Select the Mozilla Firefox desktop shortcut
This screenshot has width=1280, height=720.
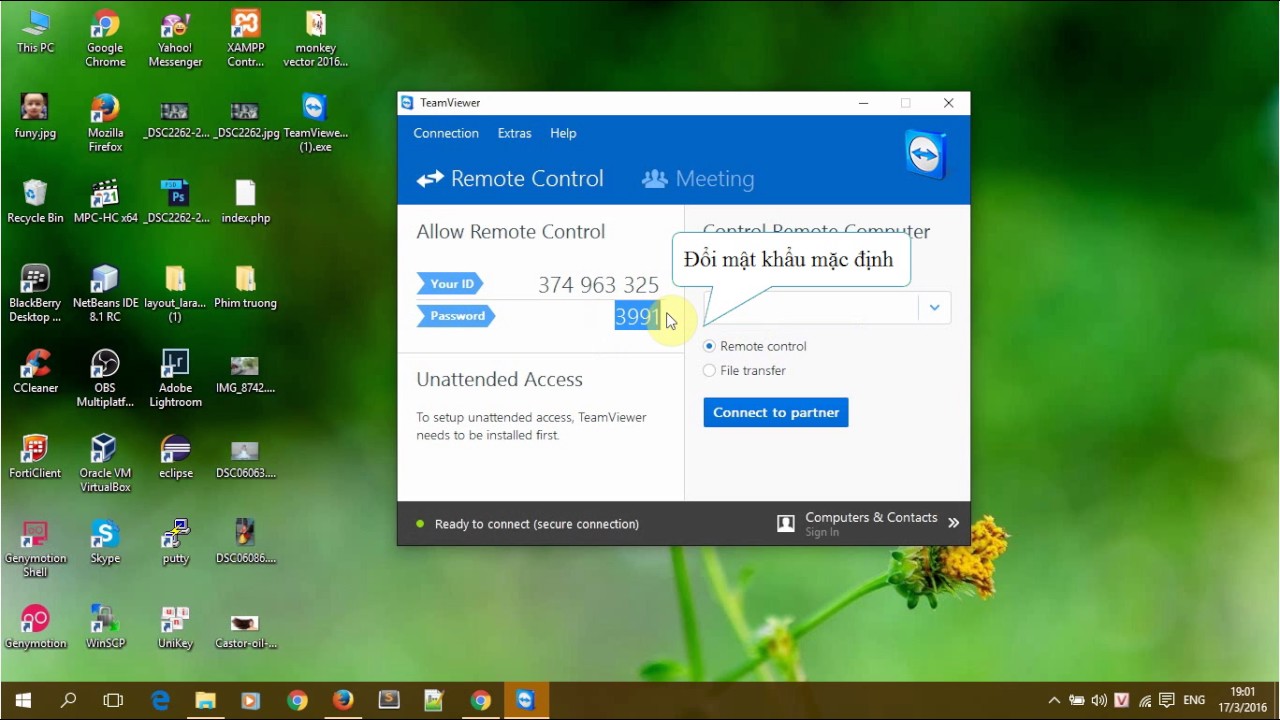point(105,124)
